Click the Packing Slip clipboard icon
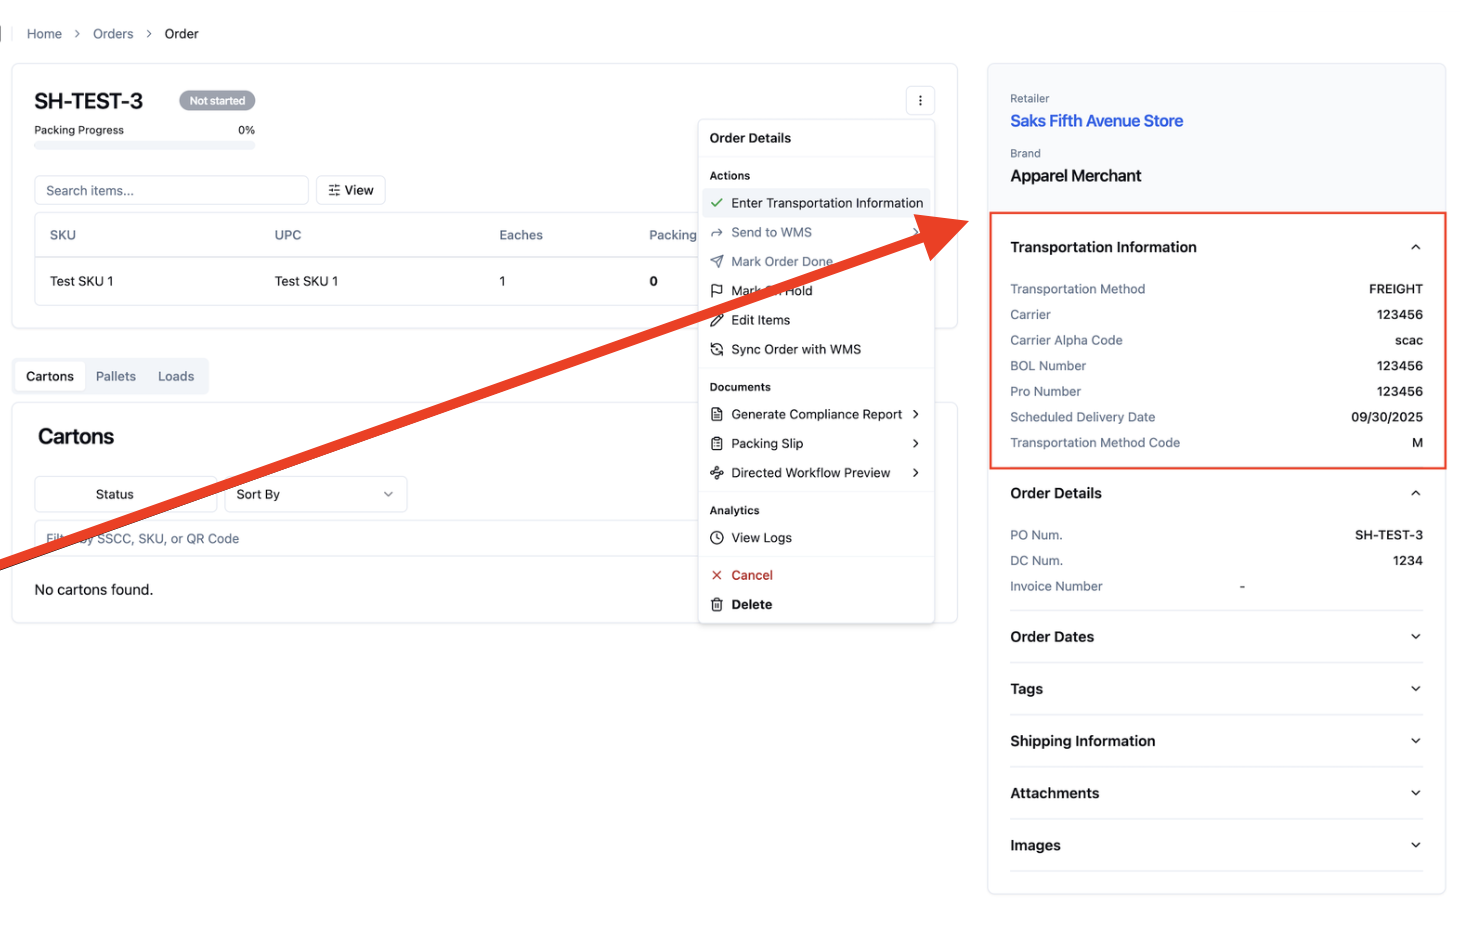1476x932 pixels. point(716,443)
